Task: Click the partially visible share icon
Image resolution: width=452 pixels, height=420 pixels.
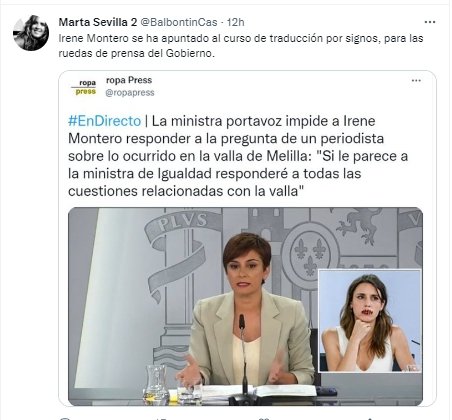Action: pyautogui.click(x=370, y=418)
